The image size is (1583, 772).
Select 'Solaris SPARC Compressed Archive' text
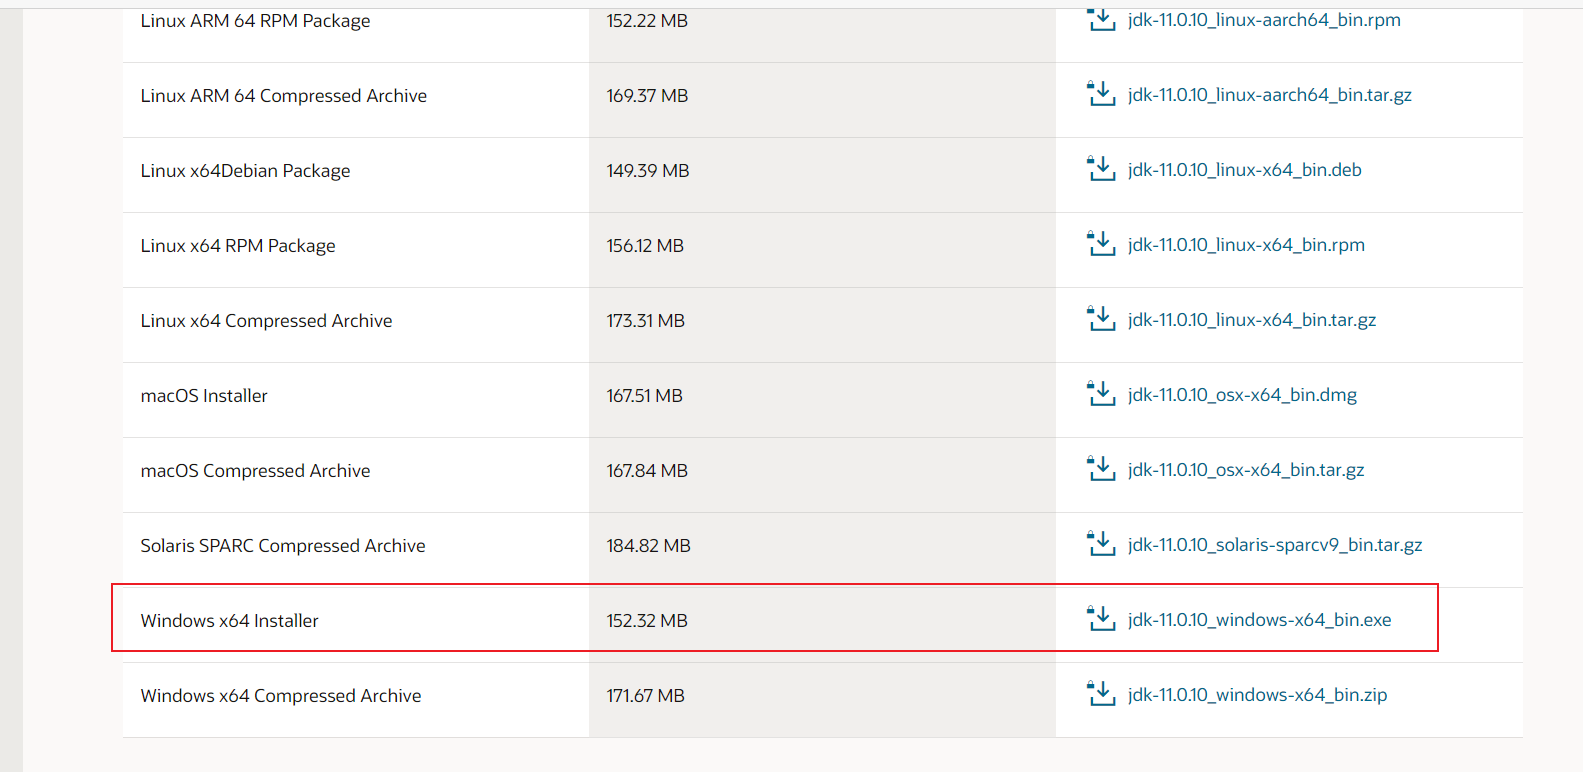coord(283,546)
